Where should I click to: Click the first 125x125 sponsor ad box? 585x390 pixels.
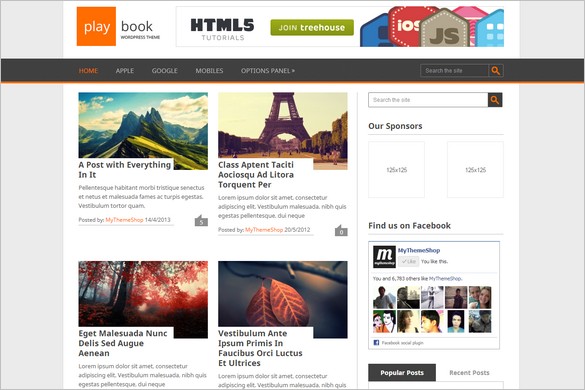click(x=397, y=170)
